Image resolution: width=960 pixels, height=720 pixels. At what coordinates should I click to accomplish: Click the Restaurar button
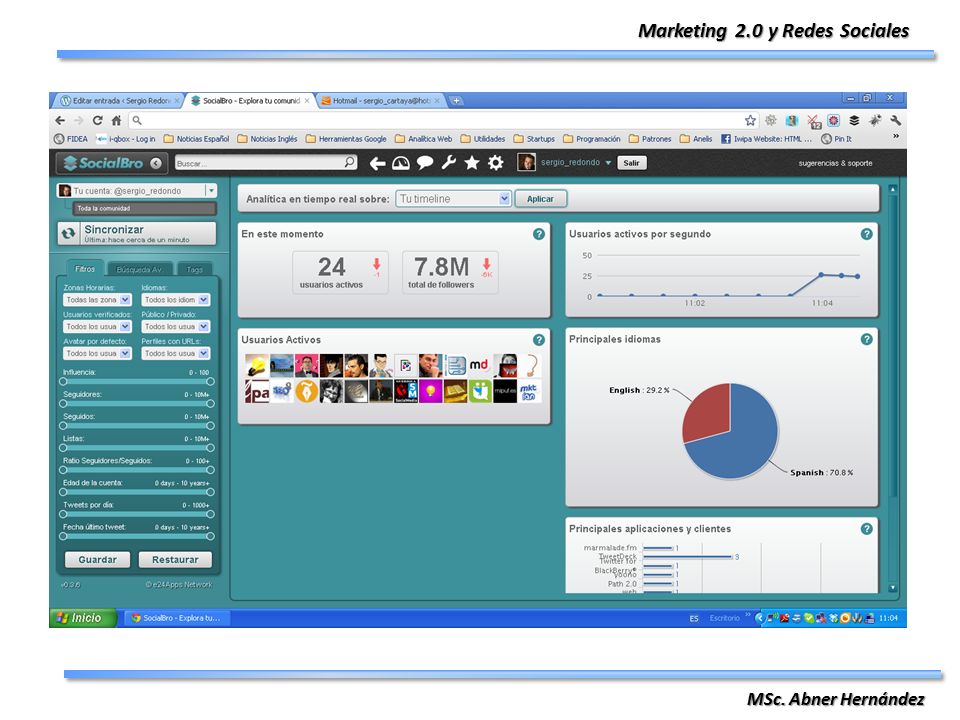point(175,560)
